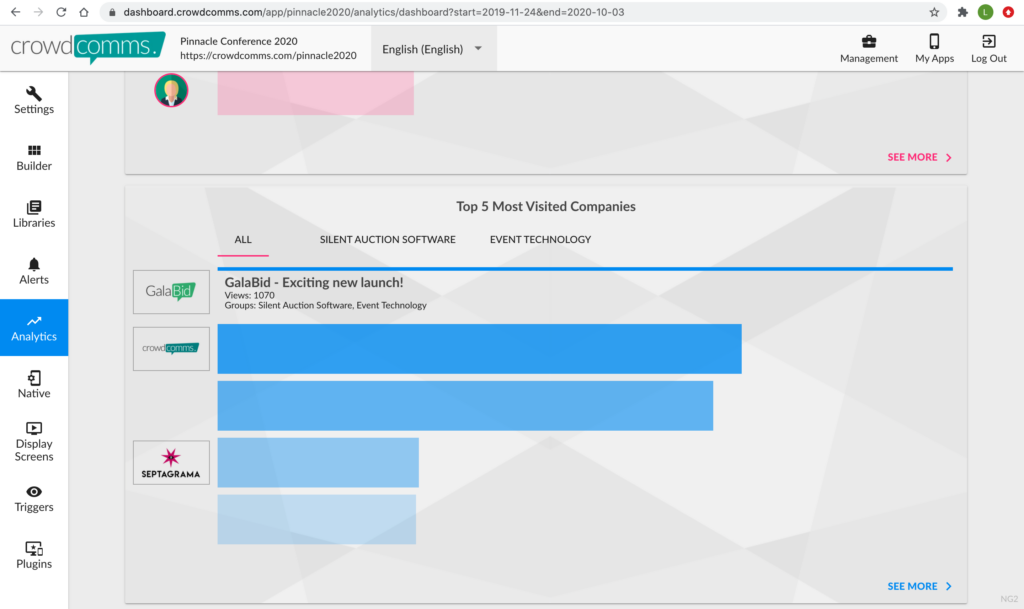Select the ALL companies tab

click(243, 240)
